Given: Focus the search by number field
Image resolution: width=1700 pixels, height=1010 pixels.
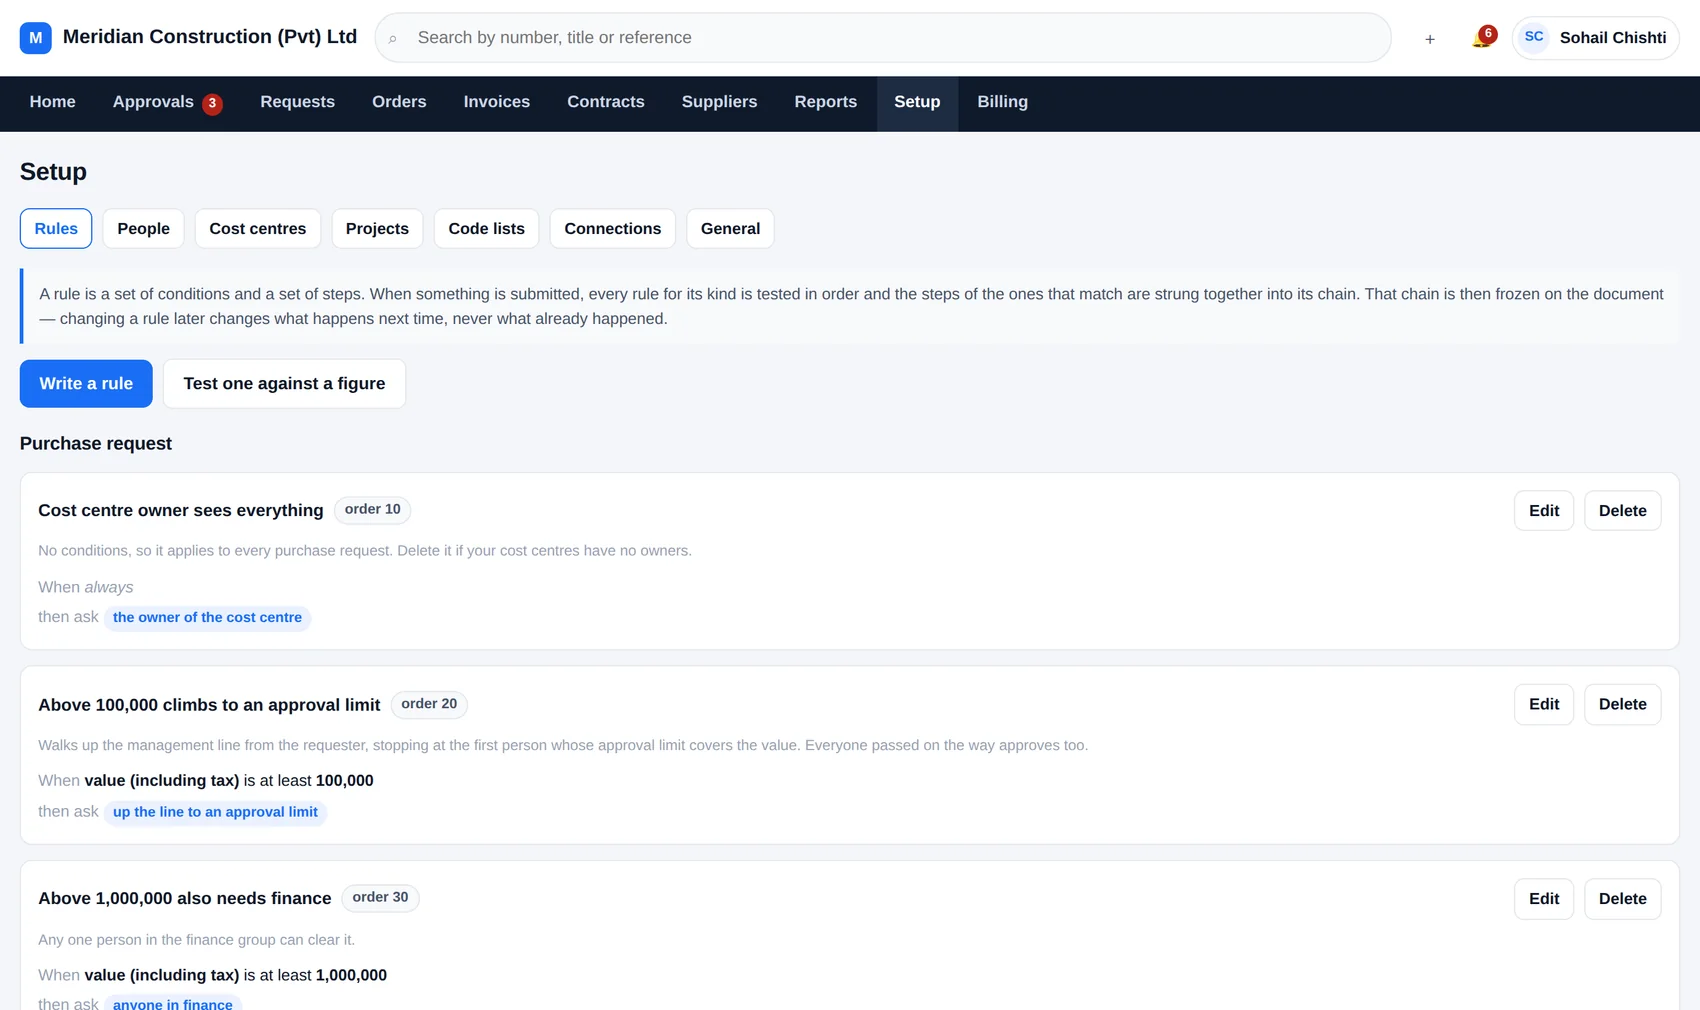Looking at the screenshot, I should pos(883,38).
